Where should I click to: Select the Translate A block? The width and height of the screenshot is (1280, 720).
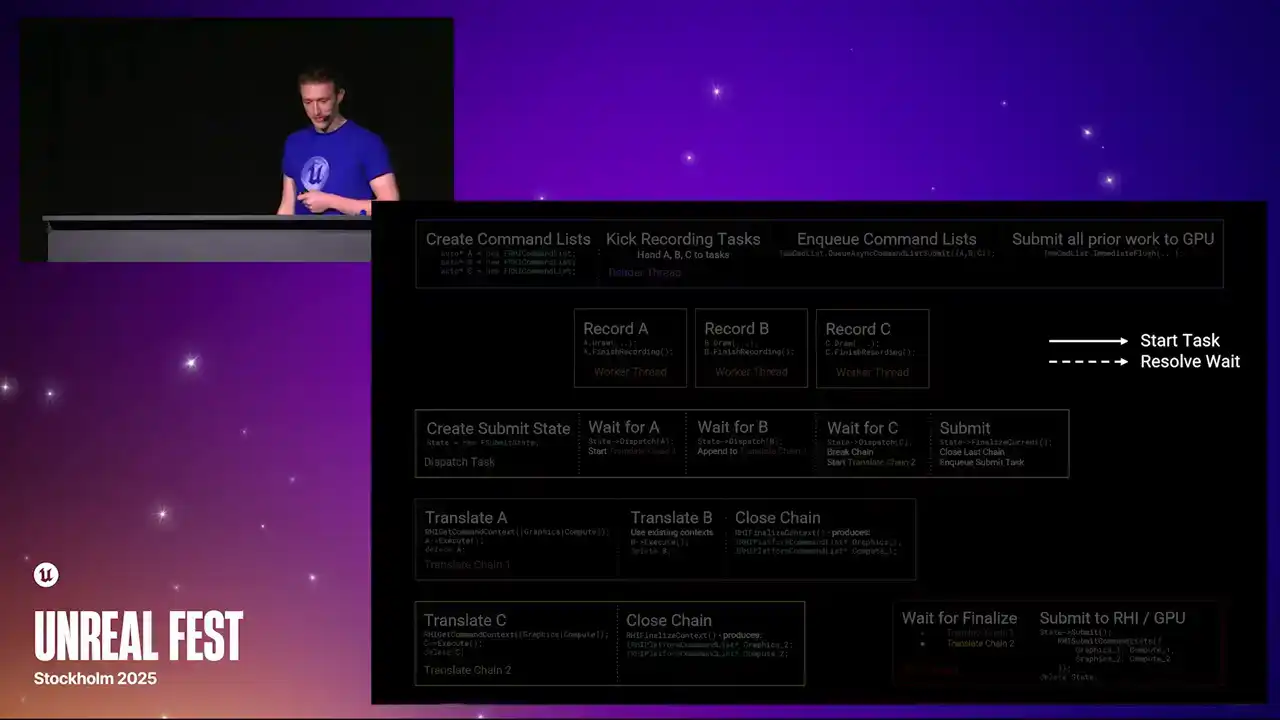point(517,539)
